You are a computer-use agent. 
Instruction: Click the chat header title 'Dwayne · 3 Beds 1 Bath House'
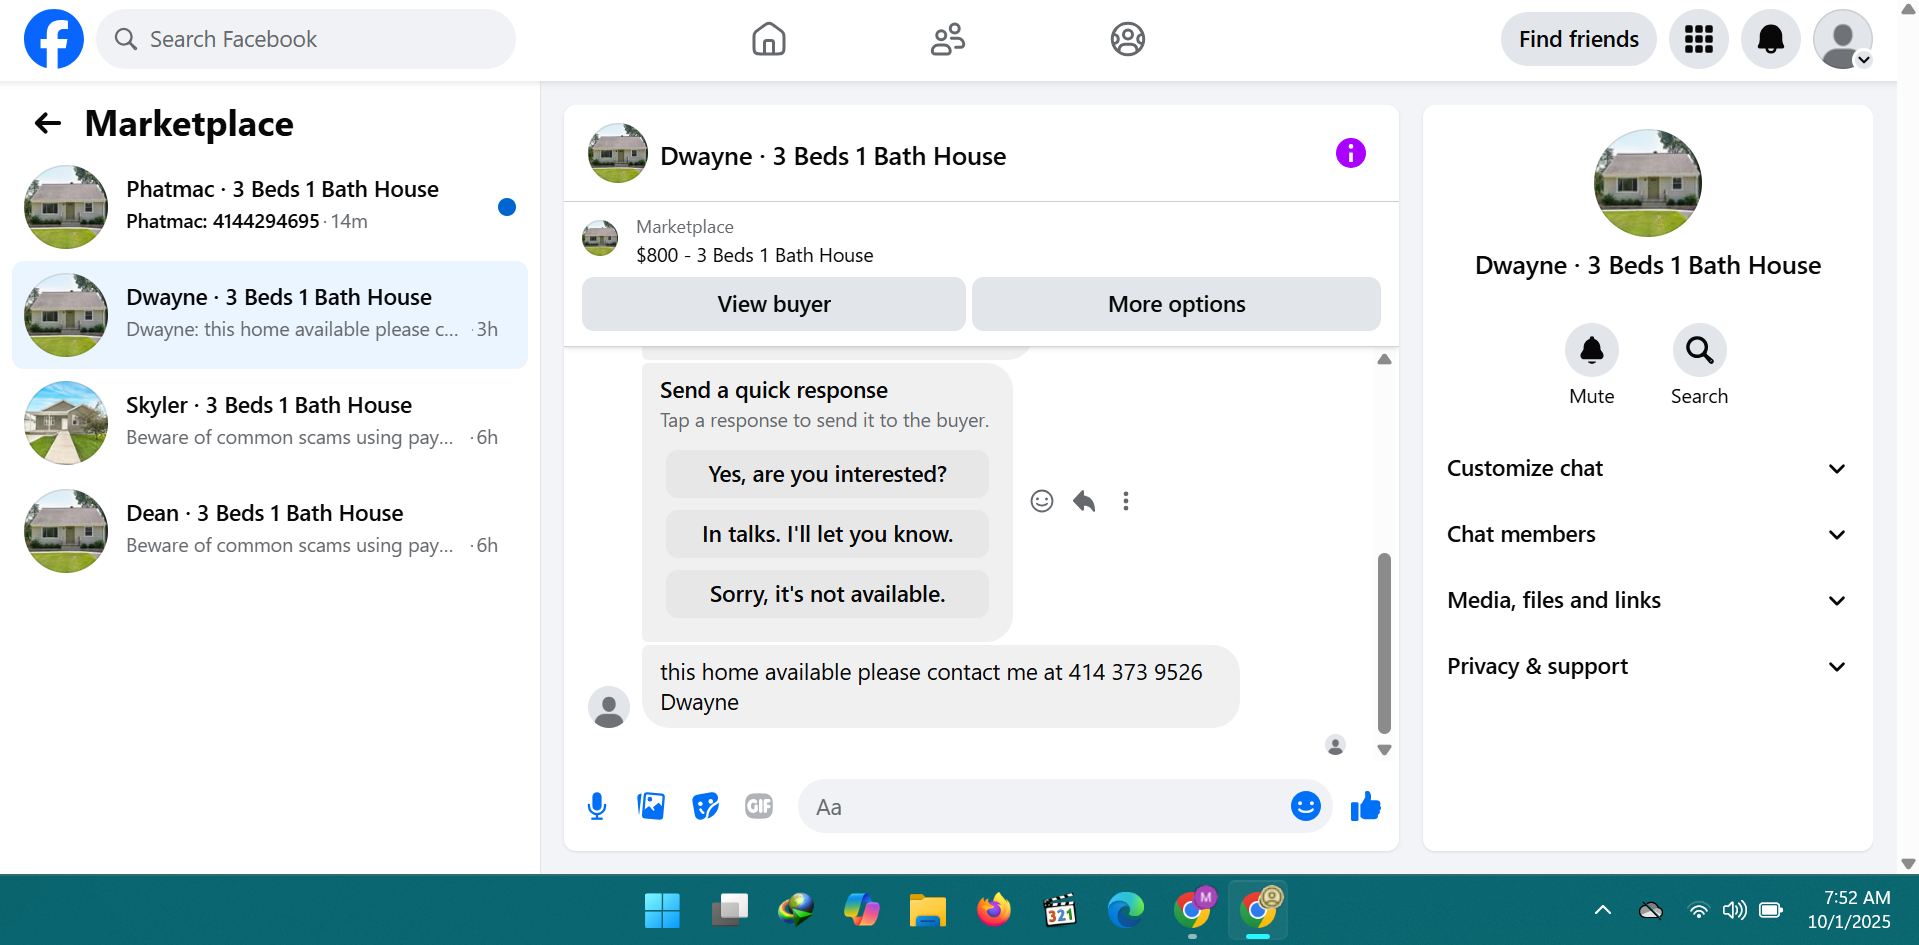[x=833, y=156]
